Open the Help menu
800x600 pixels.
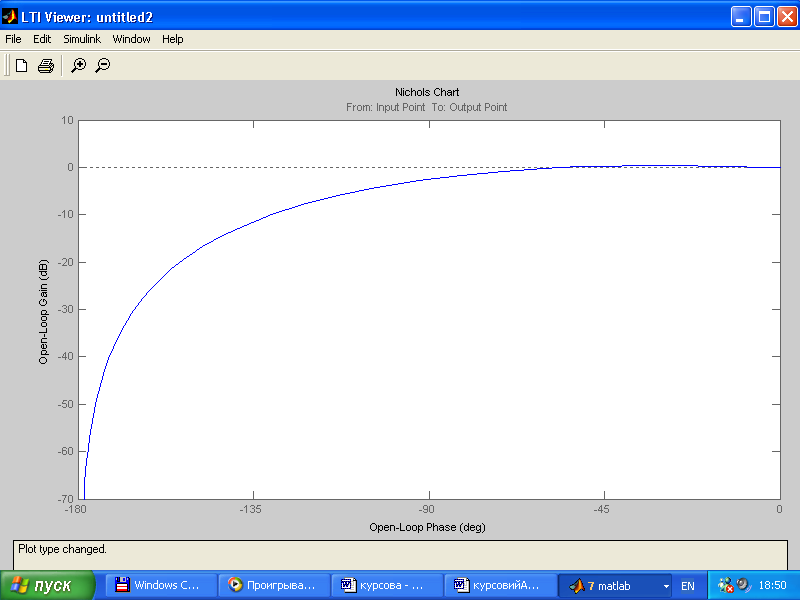click(x=172, y=39)
